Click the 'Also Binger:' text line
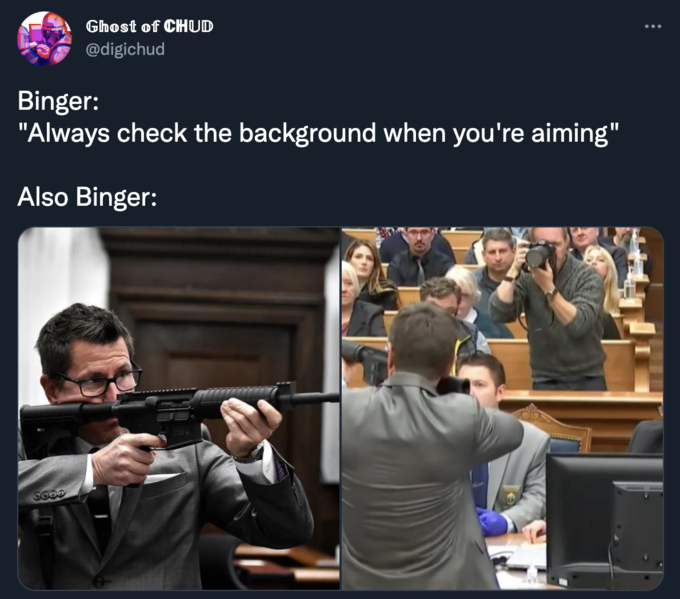 pos(87,196)
